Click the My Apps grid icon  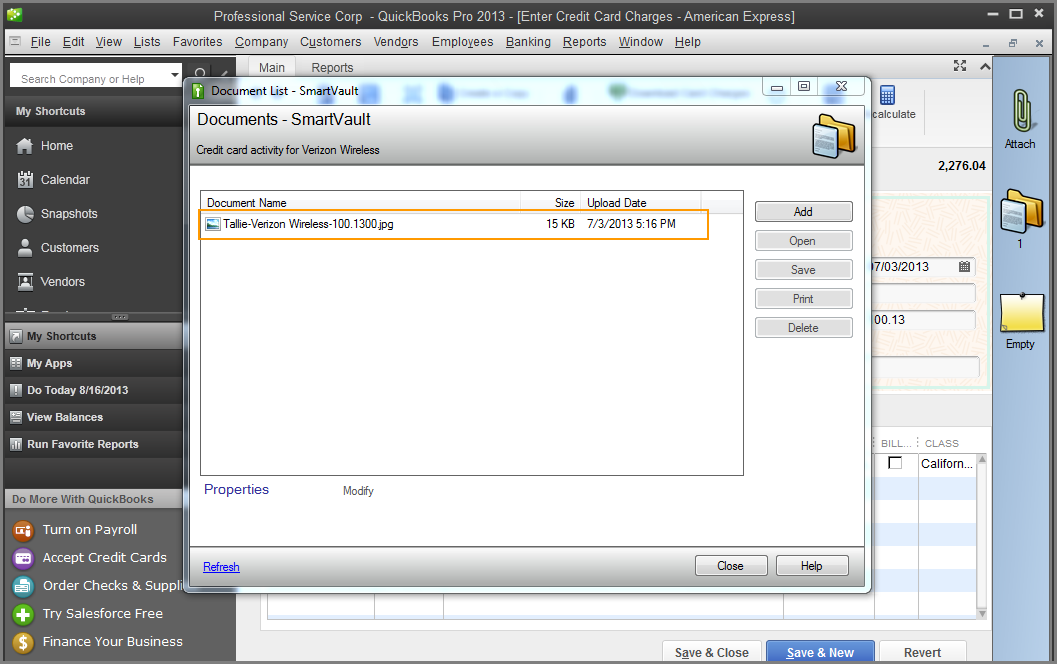point(16,363)
